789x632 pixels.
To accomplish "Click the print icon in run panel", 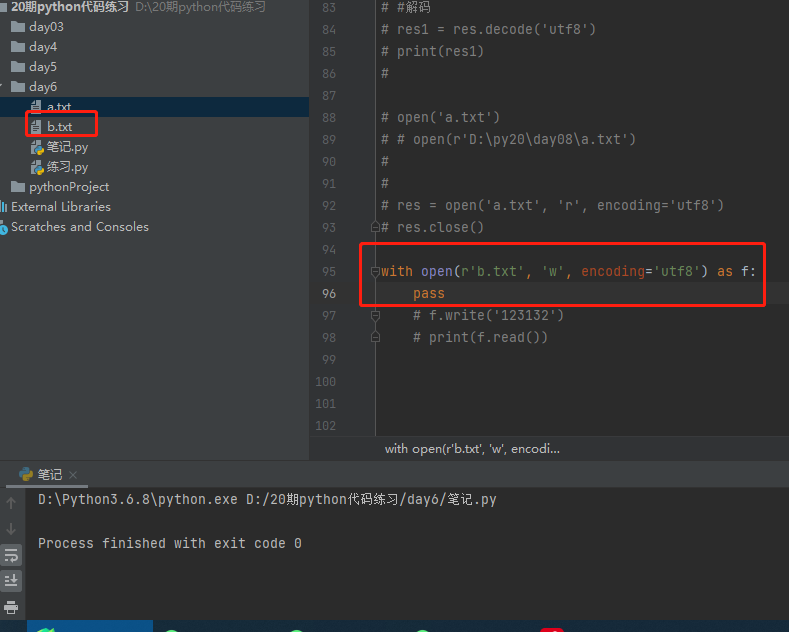I will [11, 607].
